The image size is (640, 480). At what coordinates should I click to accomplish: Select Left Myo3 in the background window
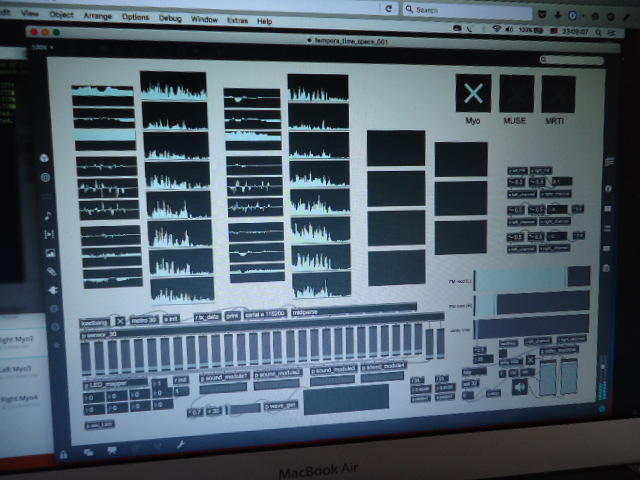(x=16, y=369)
